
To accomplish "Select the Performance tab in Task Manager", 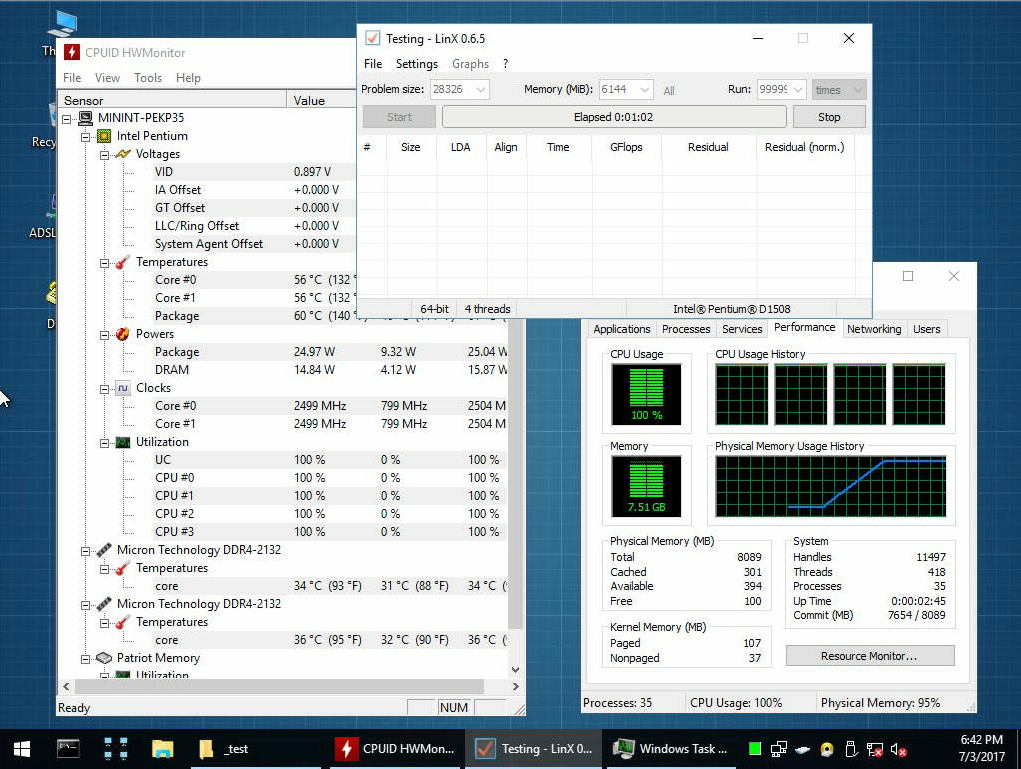I will (805, 328).
